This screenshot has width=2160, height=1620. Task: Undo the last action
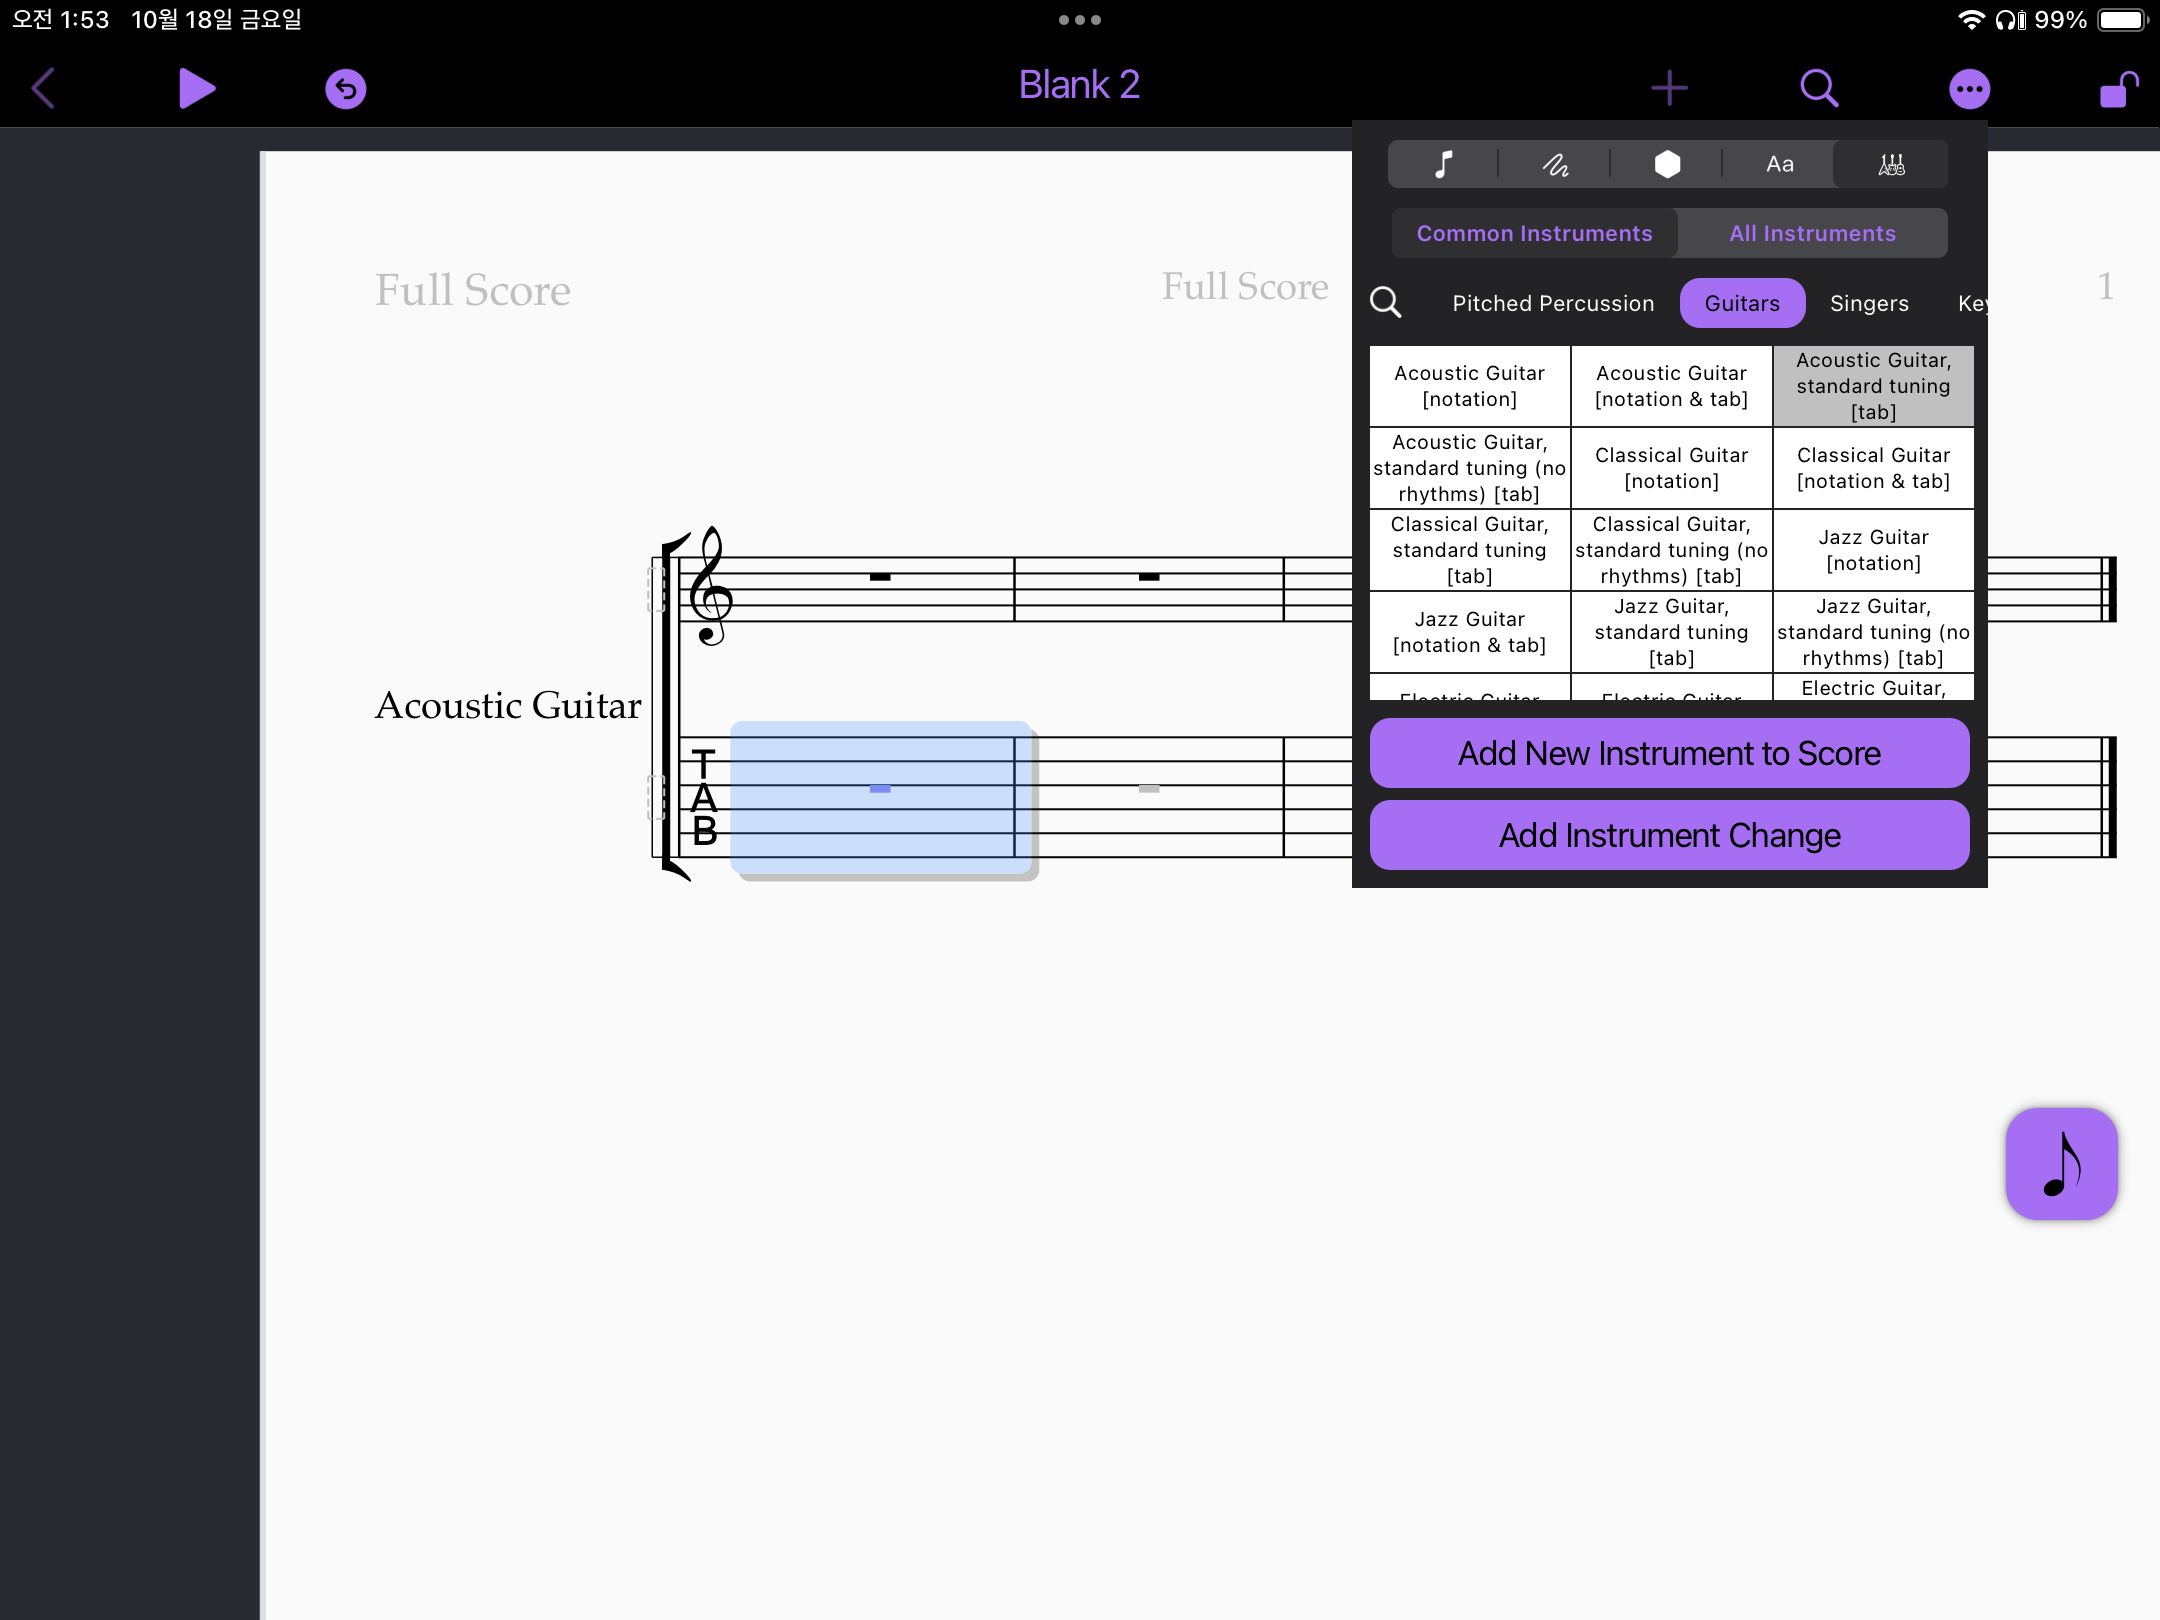(345, 89)
